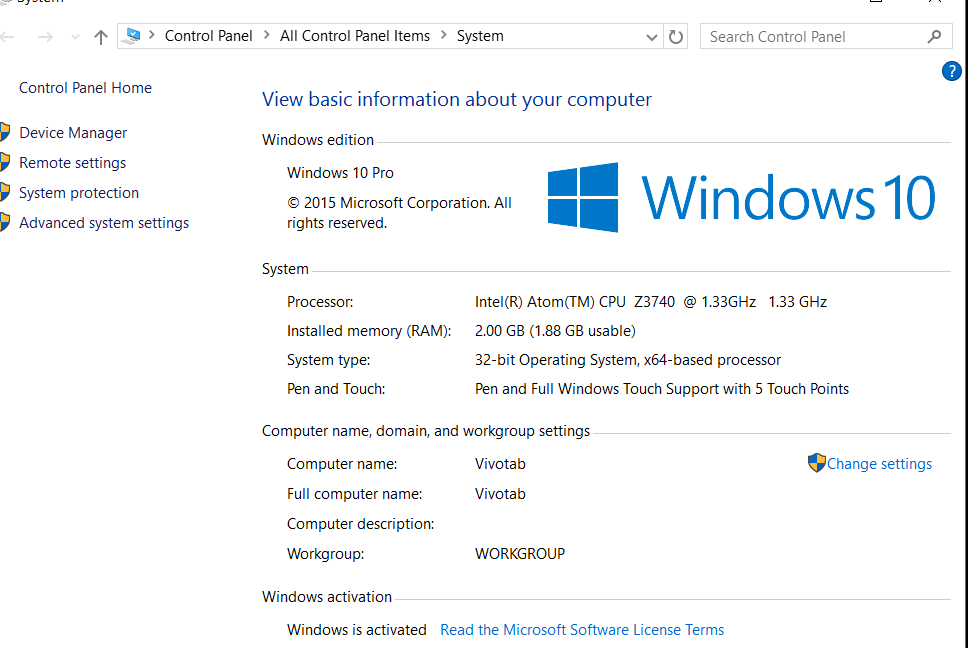This screenshot has width=968, height=648.
Task: Click the Installed memory (RAM) label
Action: point(369,331)
